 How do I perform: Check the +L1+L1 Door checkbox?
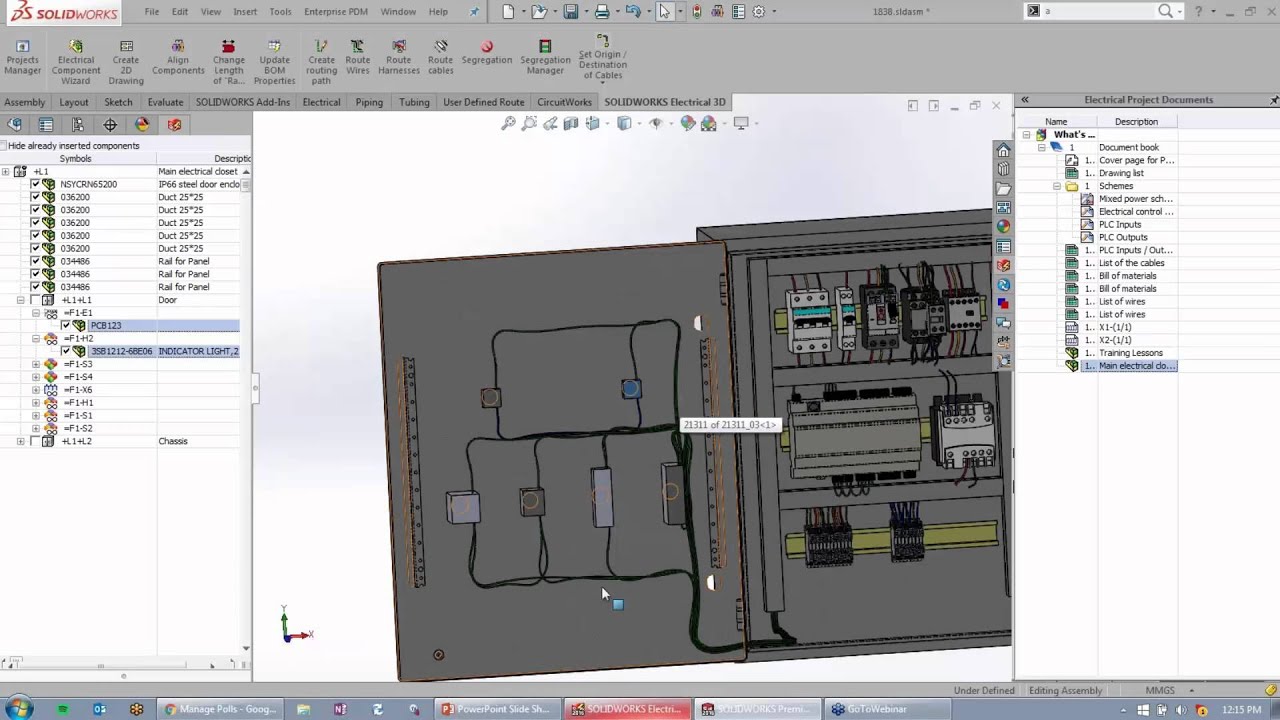click(x=35, y=300)
